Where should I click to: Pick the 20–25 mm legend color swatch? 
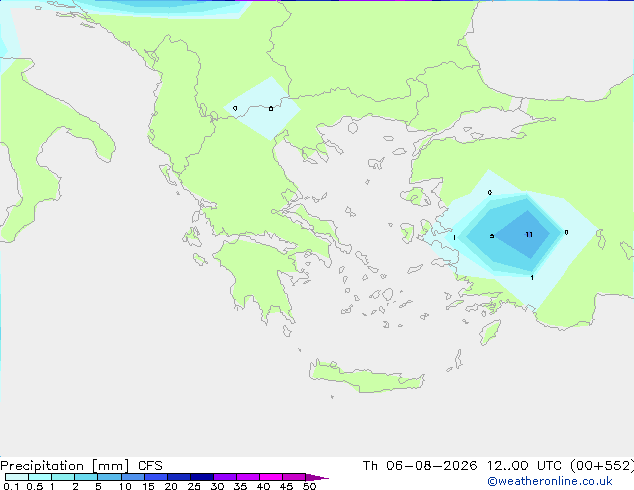179,477
